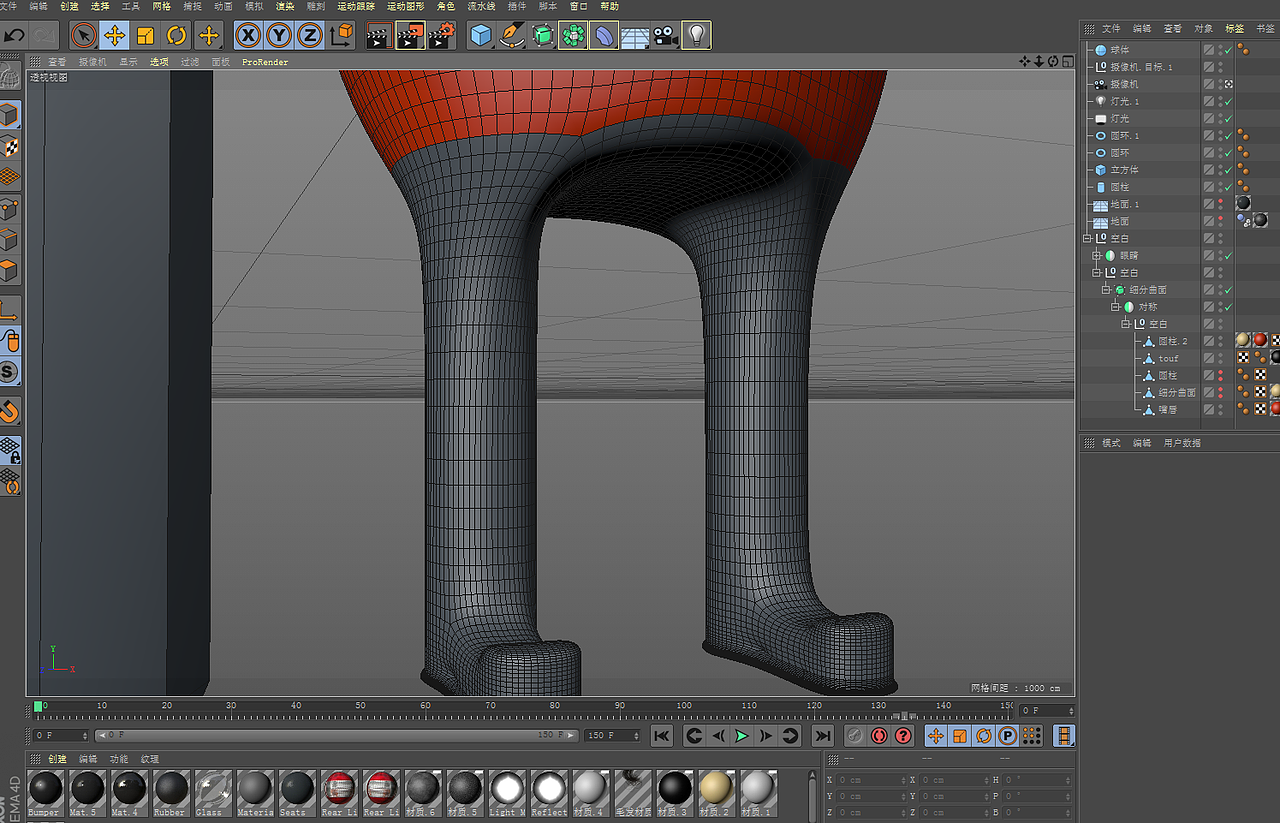Image resolution: width=1280 pixels, height=823 pixels.
Task: Click frame 60 on the timeline ruler
Action: coord(425,708)
